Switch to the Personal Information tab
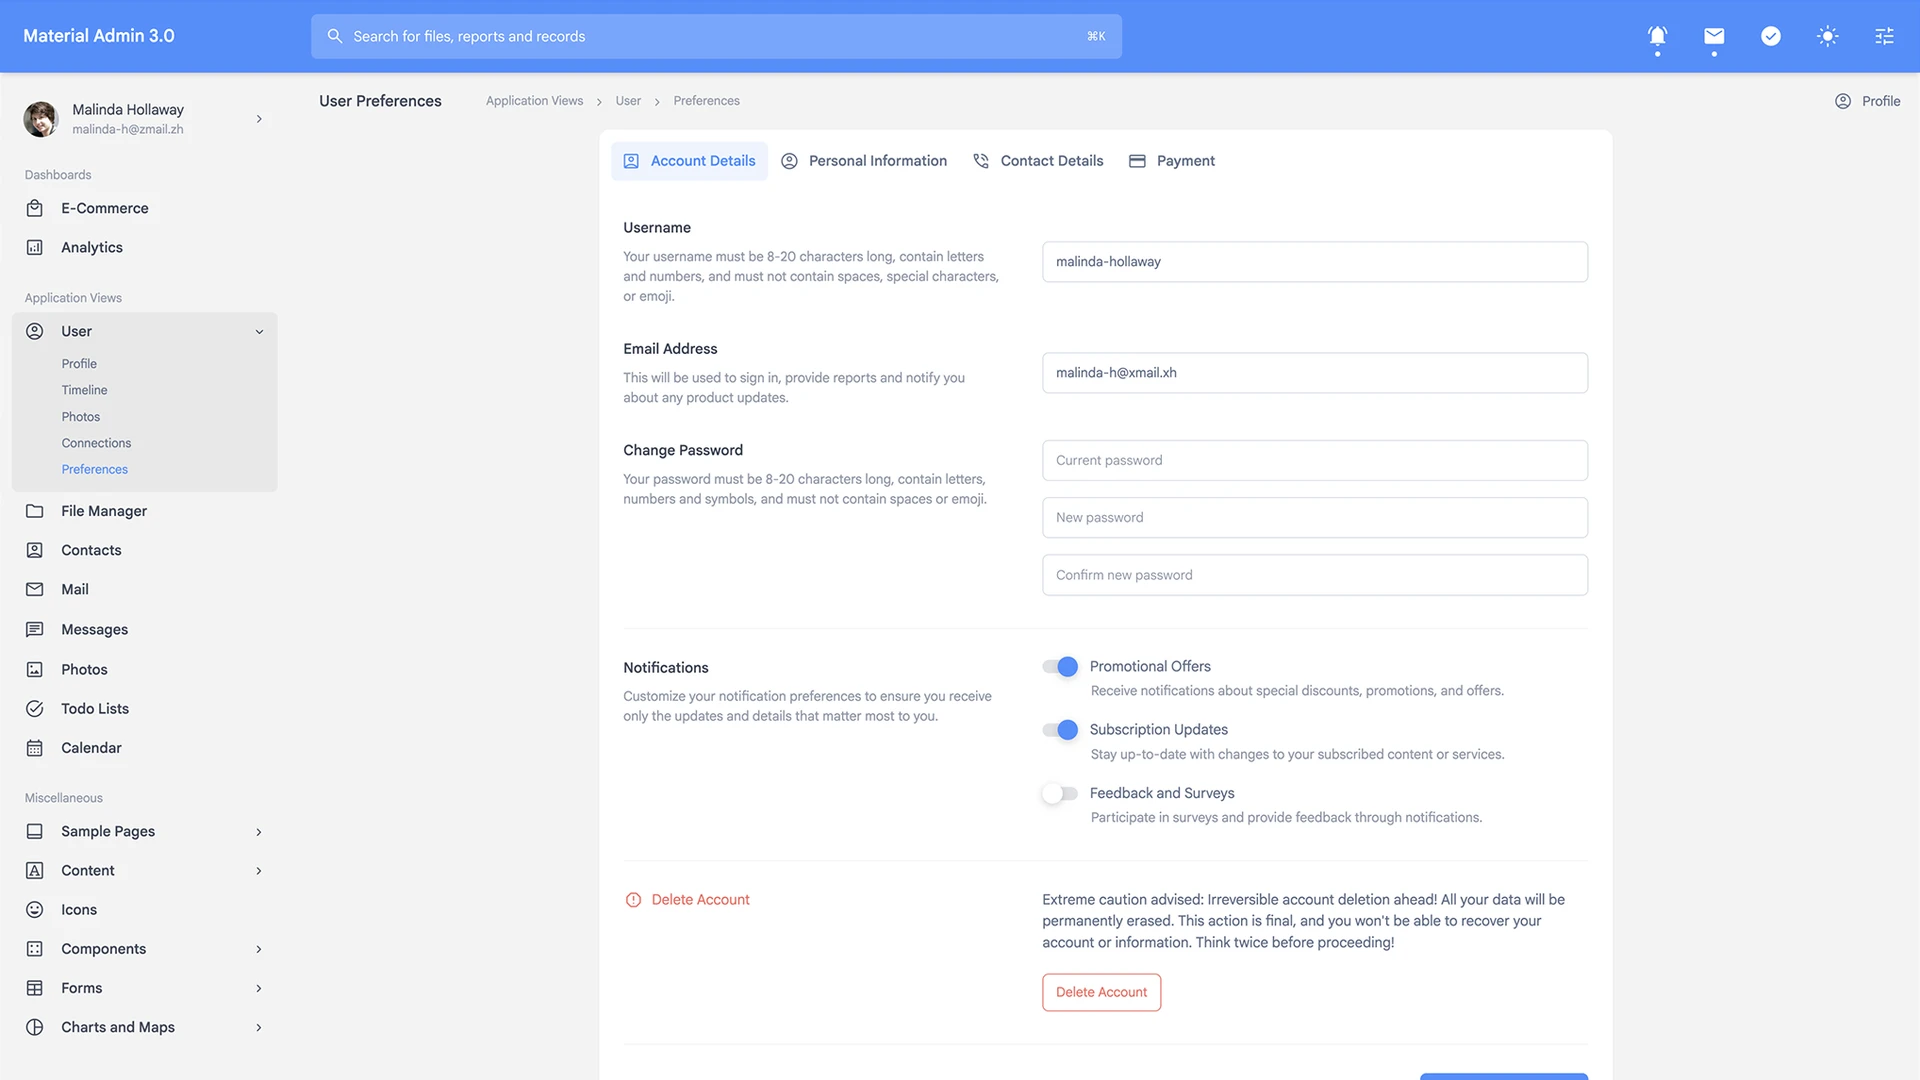Screen dimensions: 1920x1080 click(864, 161)
